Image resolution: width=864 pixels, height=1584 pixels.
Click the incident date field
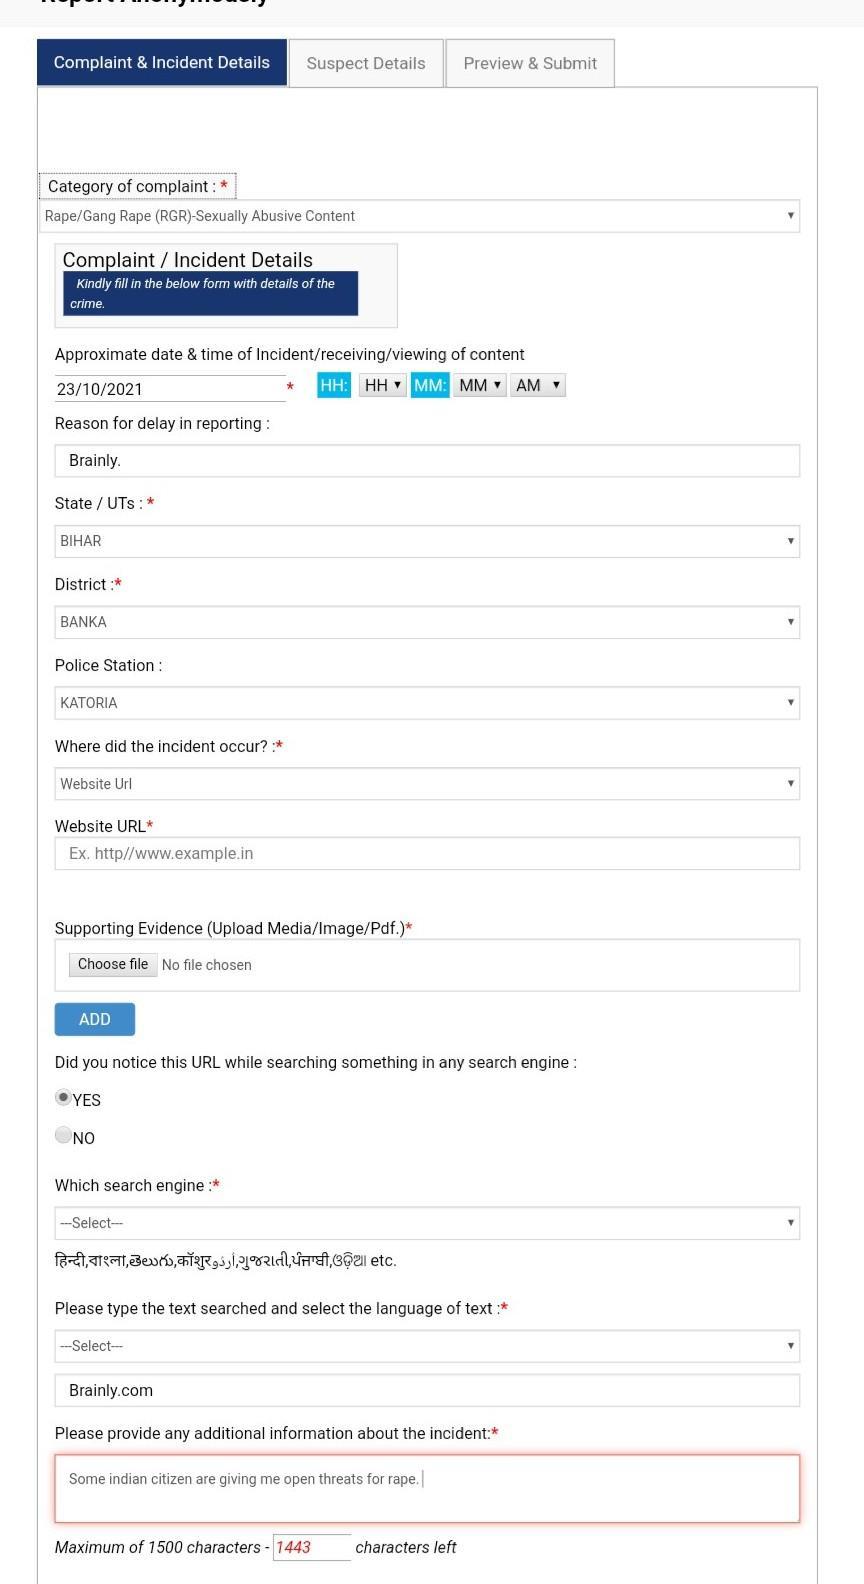pos(170,389)
